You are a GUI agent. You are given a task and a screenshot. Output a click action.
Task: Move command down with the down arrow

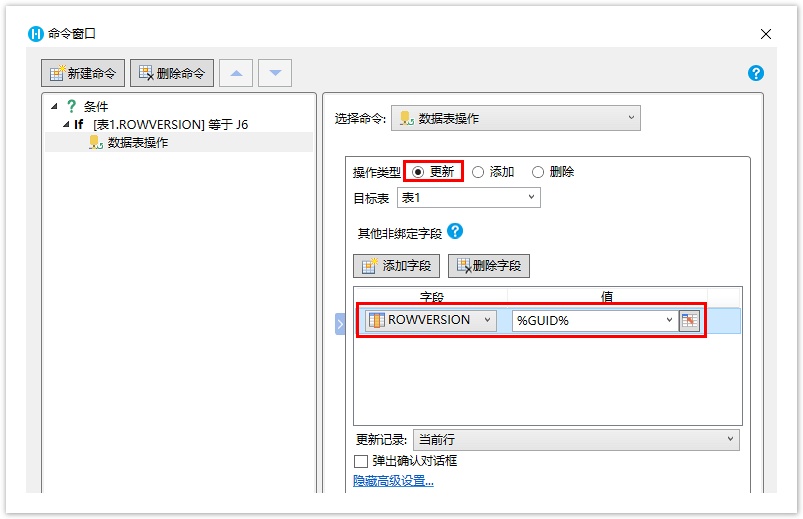click(x=275, y=73)
